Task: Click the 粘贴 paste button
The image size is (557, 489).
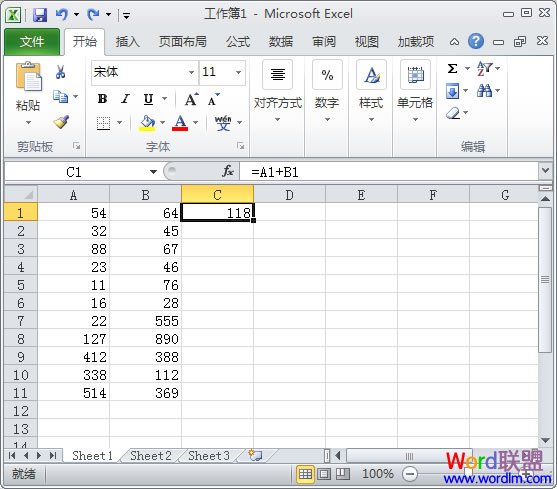Action: [x=28, y=93]
